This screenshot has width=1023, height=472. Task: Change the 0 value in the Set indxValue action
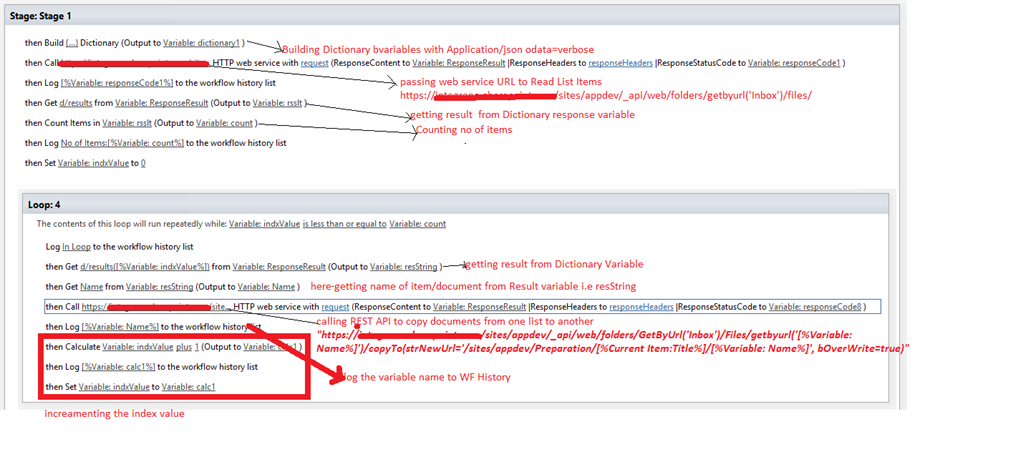[143, 163]
